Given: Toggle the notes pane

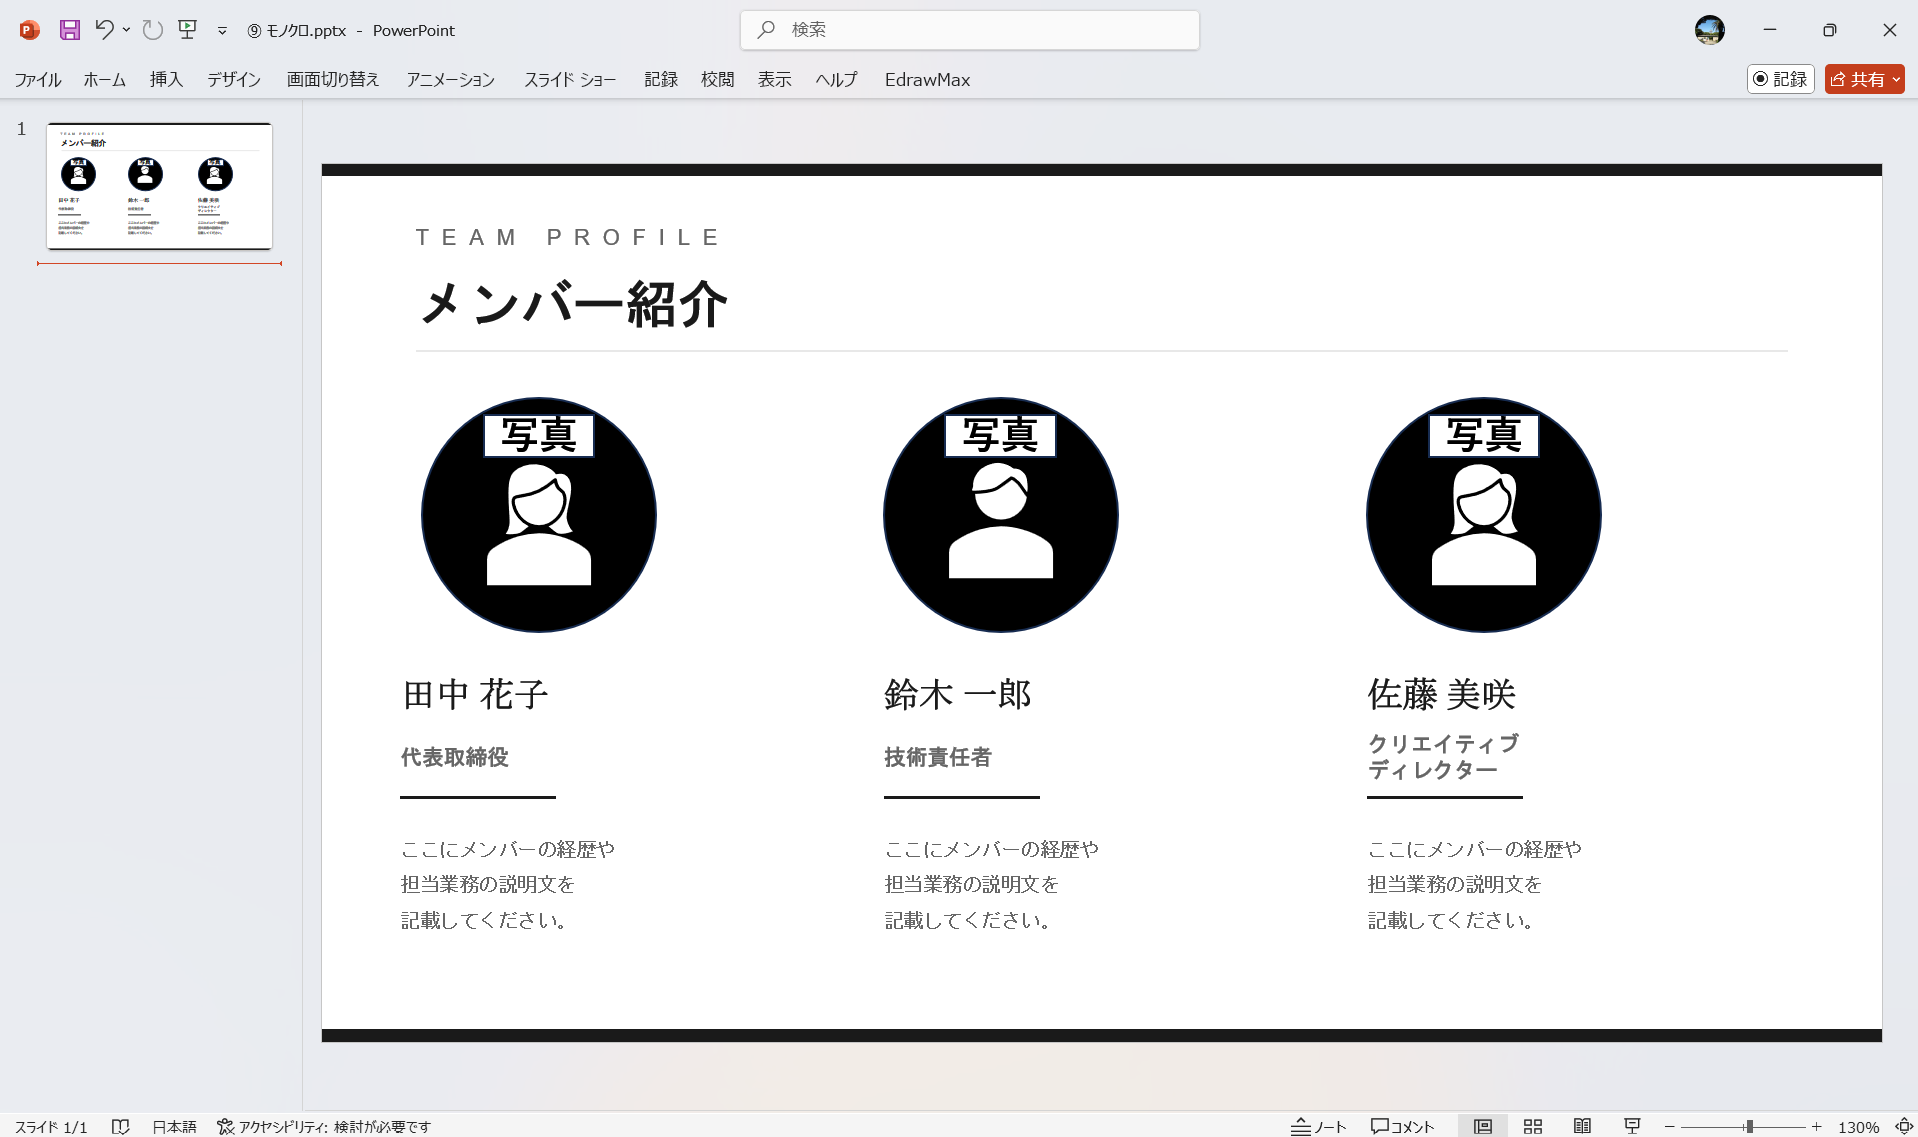Looking at the screenshot, I should (1318, 1126).
